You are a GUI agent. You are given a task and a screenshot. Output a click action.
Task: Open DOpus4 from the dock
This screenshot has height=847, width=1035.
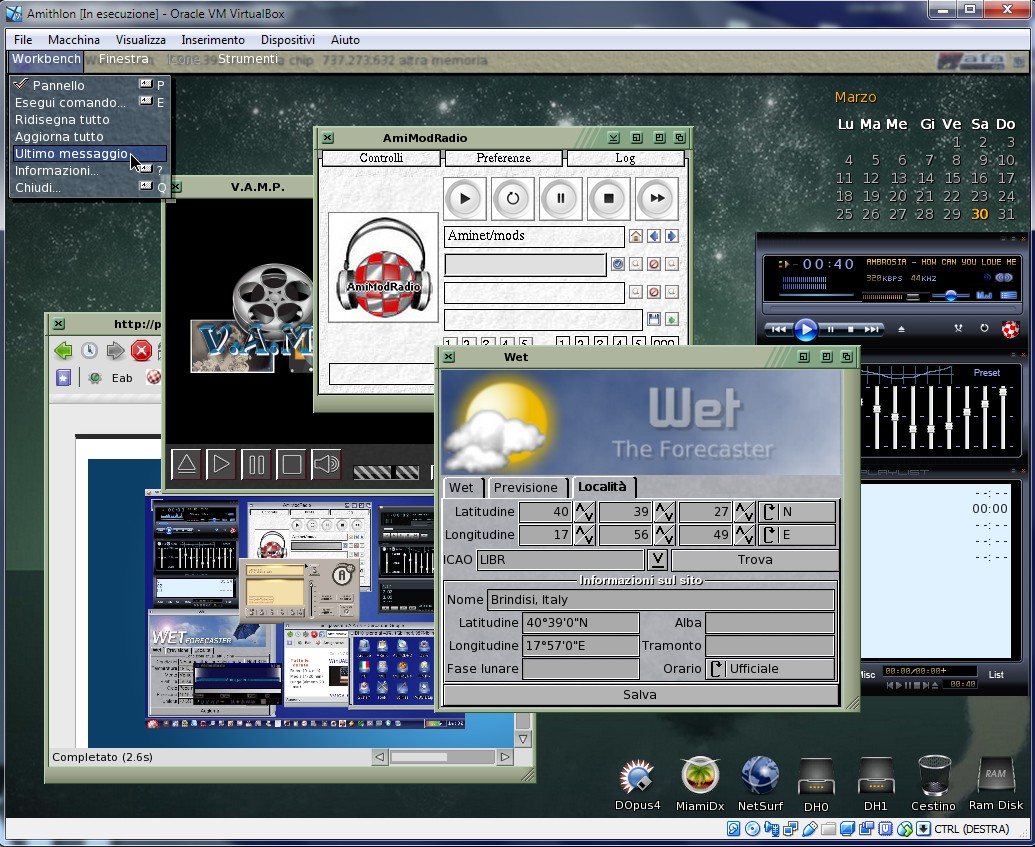(x=637, y=779)
